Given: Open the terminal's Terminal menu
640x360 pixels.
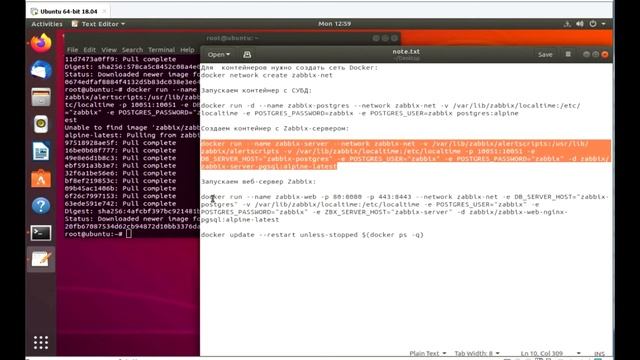Looking at the screenshot, I should coord(161,50).
